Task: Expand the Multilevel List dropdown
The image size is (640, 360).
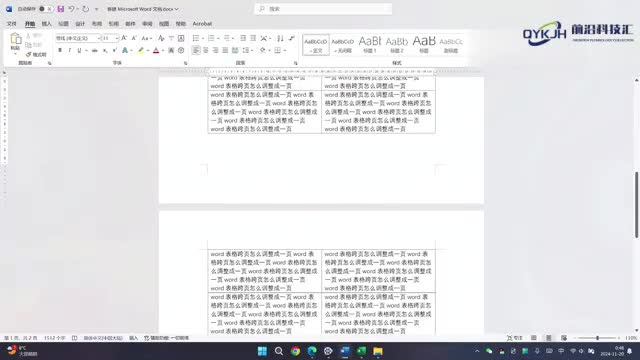Action: coord(233,38)
